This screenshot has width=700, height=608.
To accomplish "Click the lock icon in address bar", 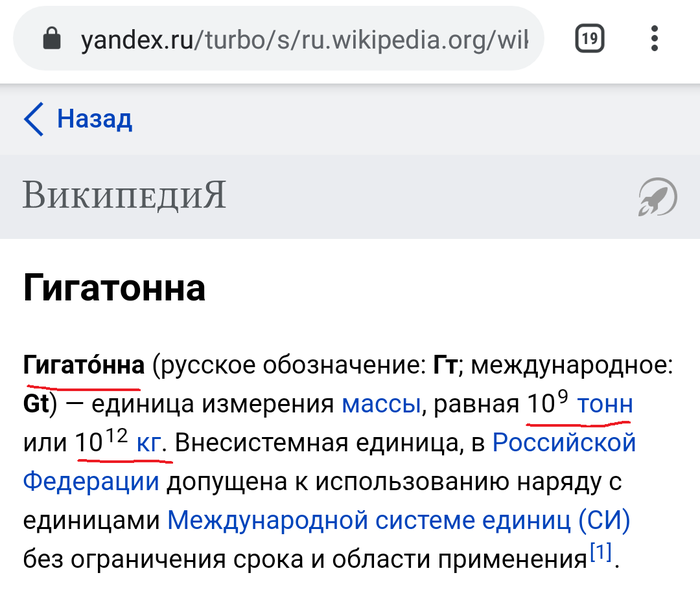I will click(49, 40).
